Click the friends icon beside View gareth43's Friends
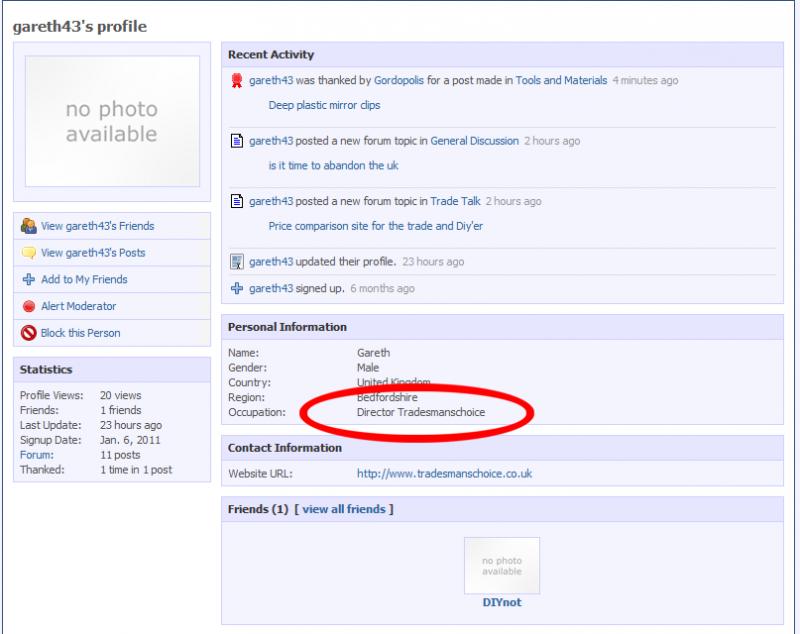Image resolution: width=800 pixels, height=634 pixels. coord(29,226)
